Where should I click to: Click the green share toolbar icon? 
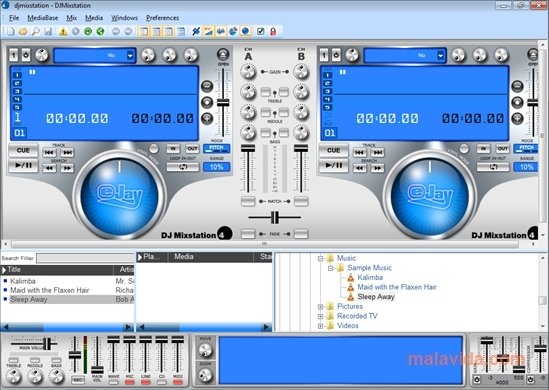[x=100, y=32]
